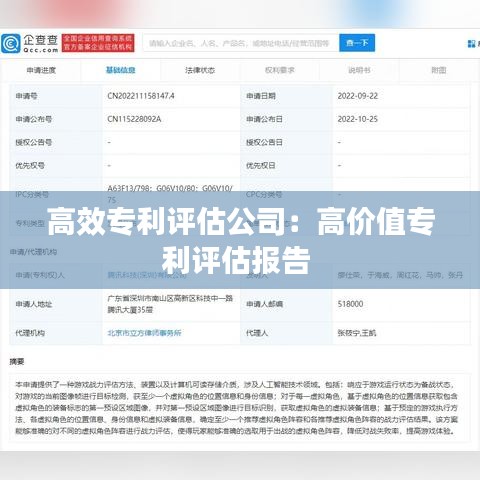Switch to the 说明书 tab

(359, 70)
